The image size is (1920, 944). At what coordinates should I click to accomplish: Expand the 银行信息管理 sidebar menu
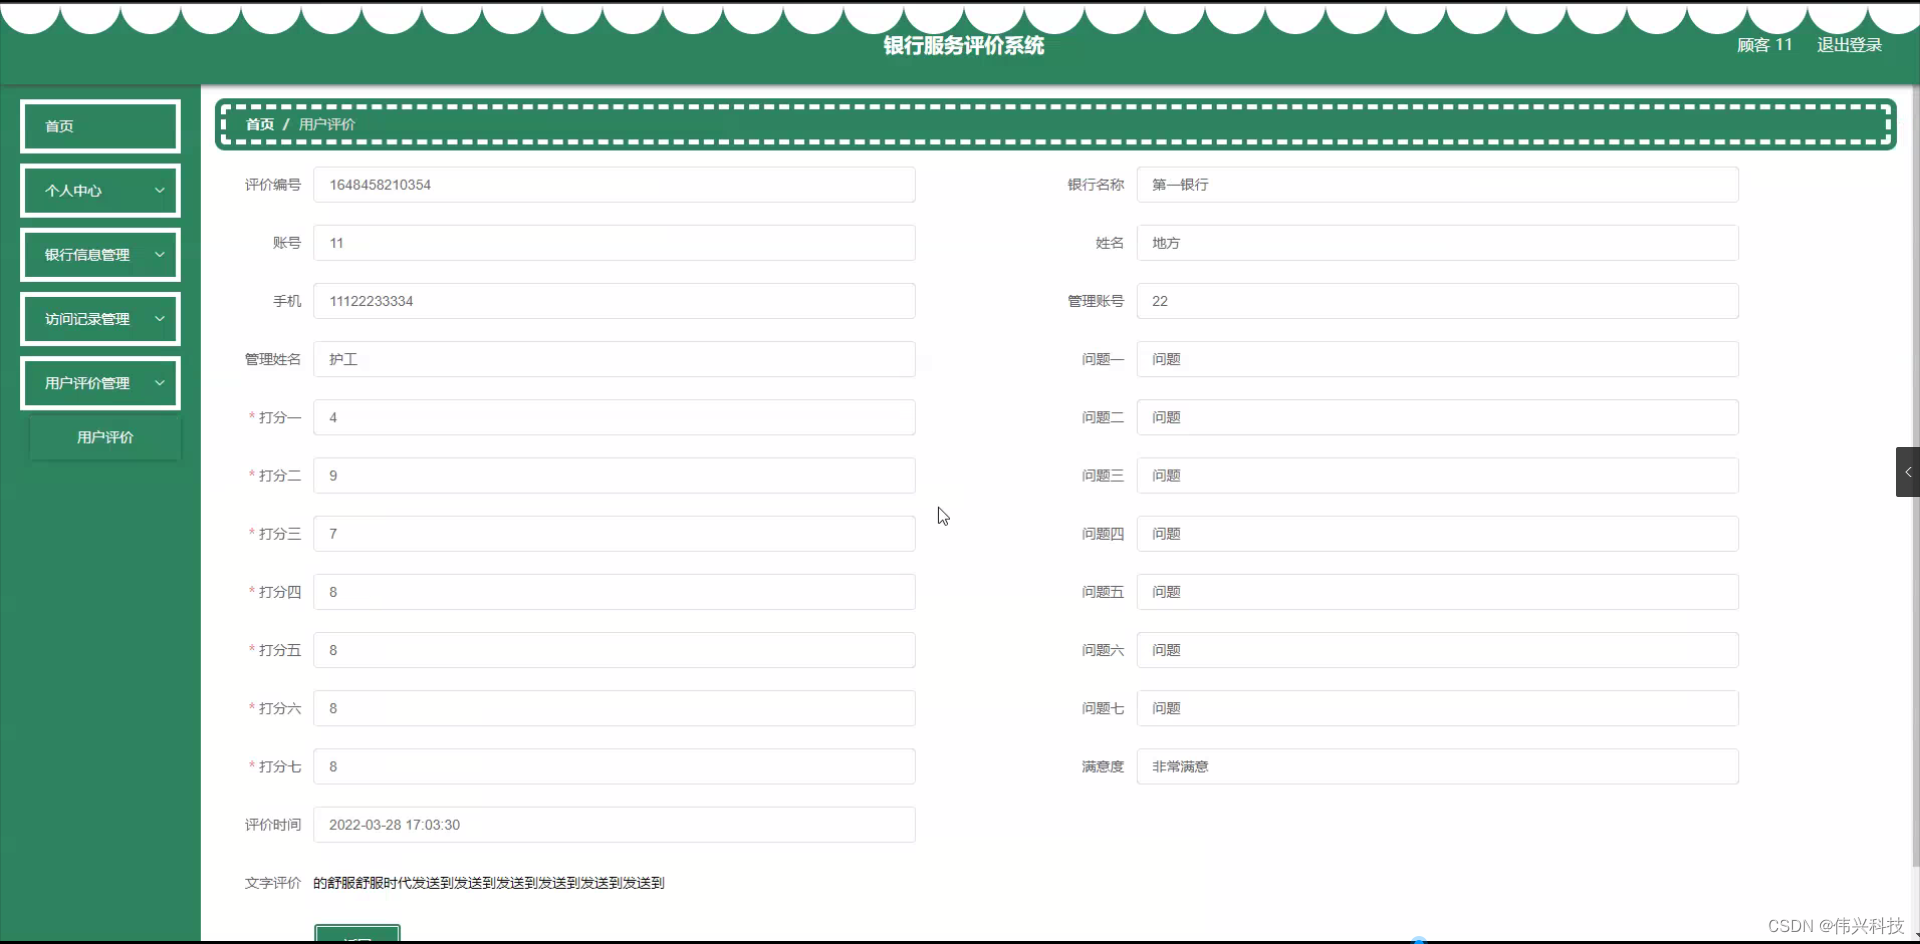coord(100,254)
